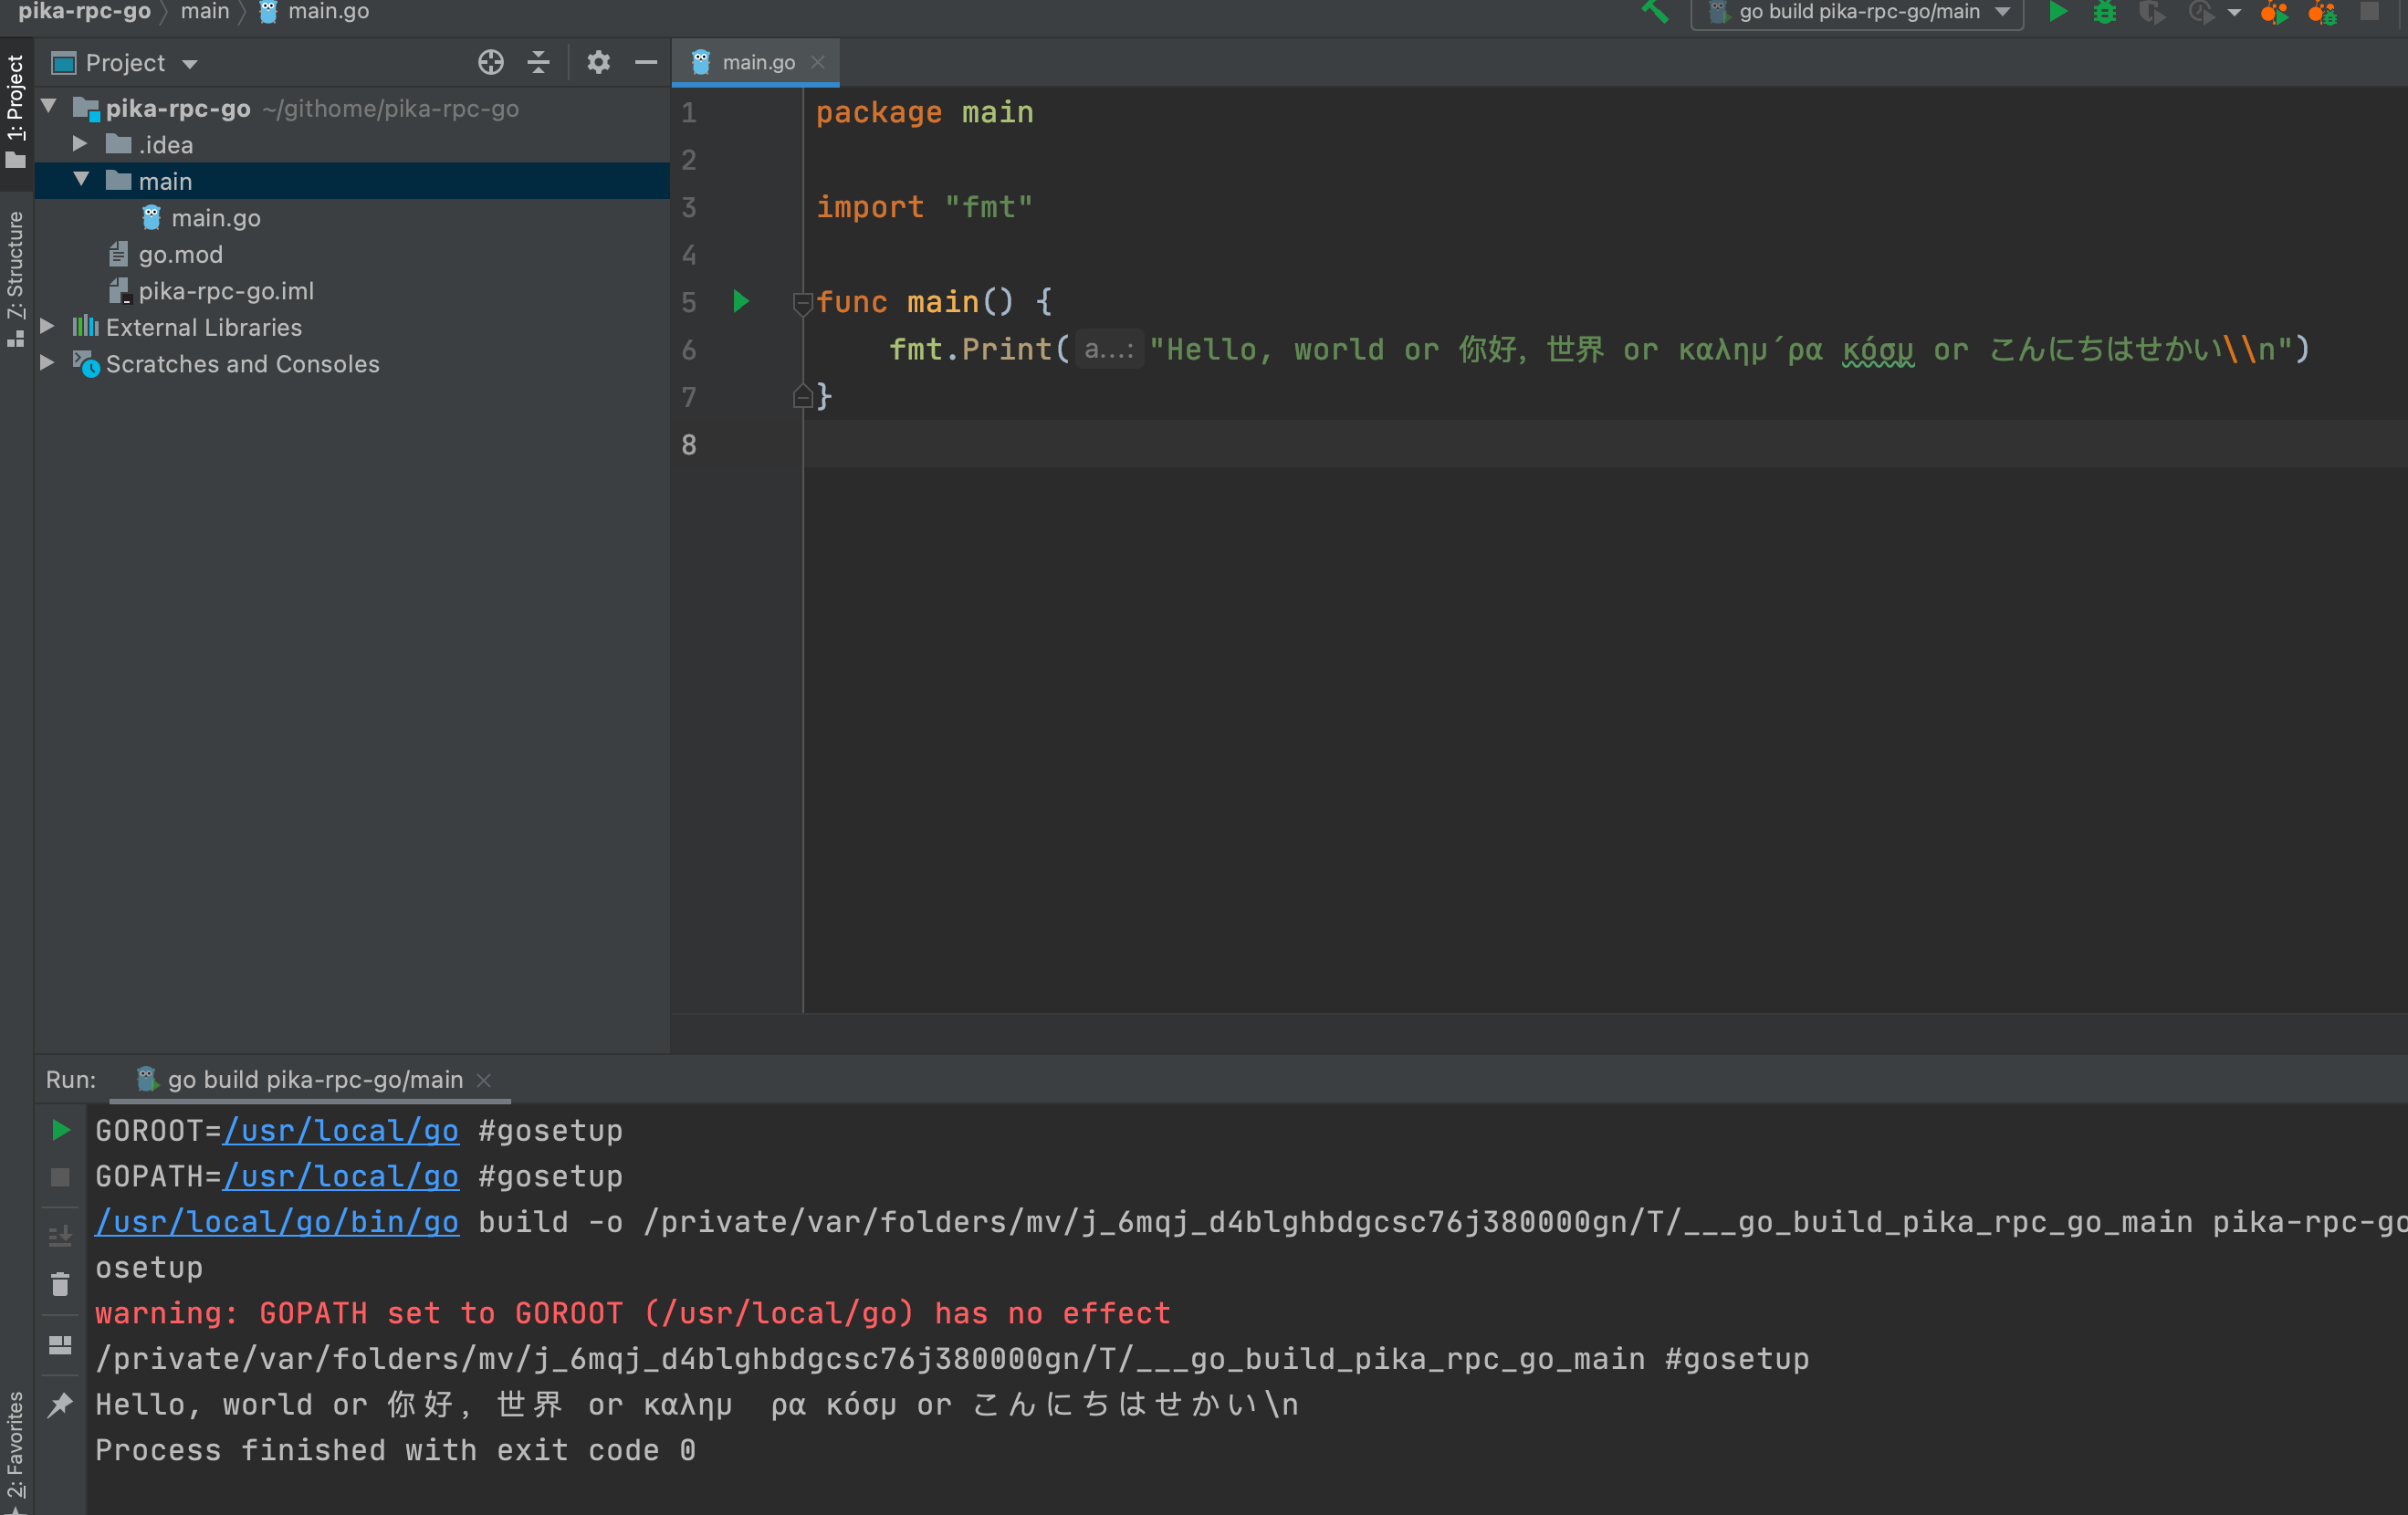Screen dimensions: 2408x1515
Task: Open Project panel gear settings
Action: coord(598,63)
